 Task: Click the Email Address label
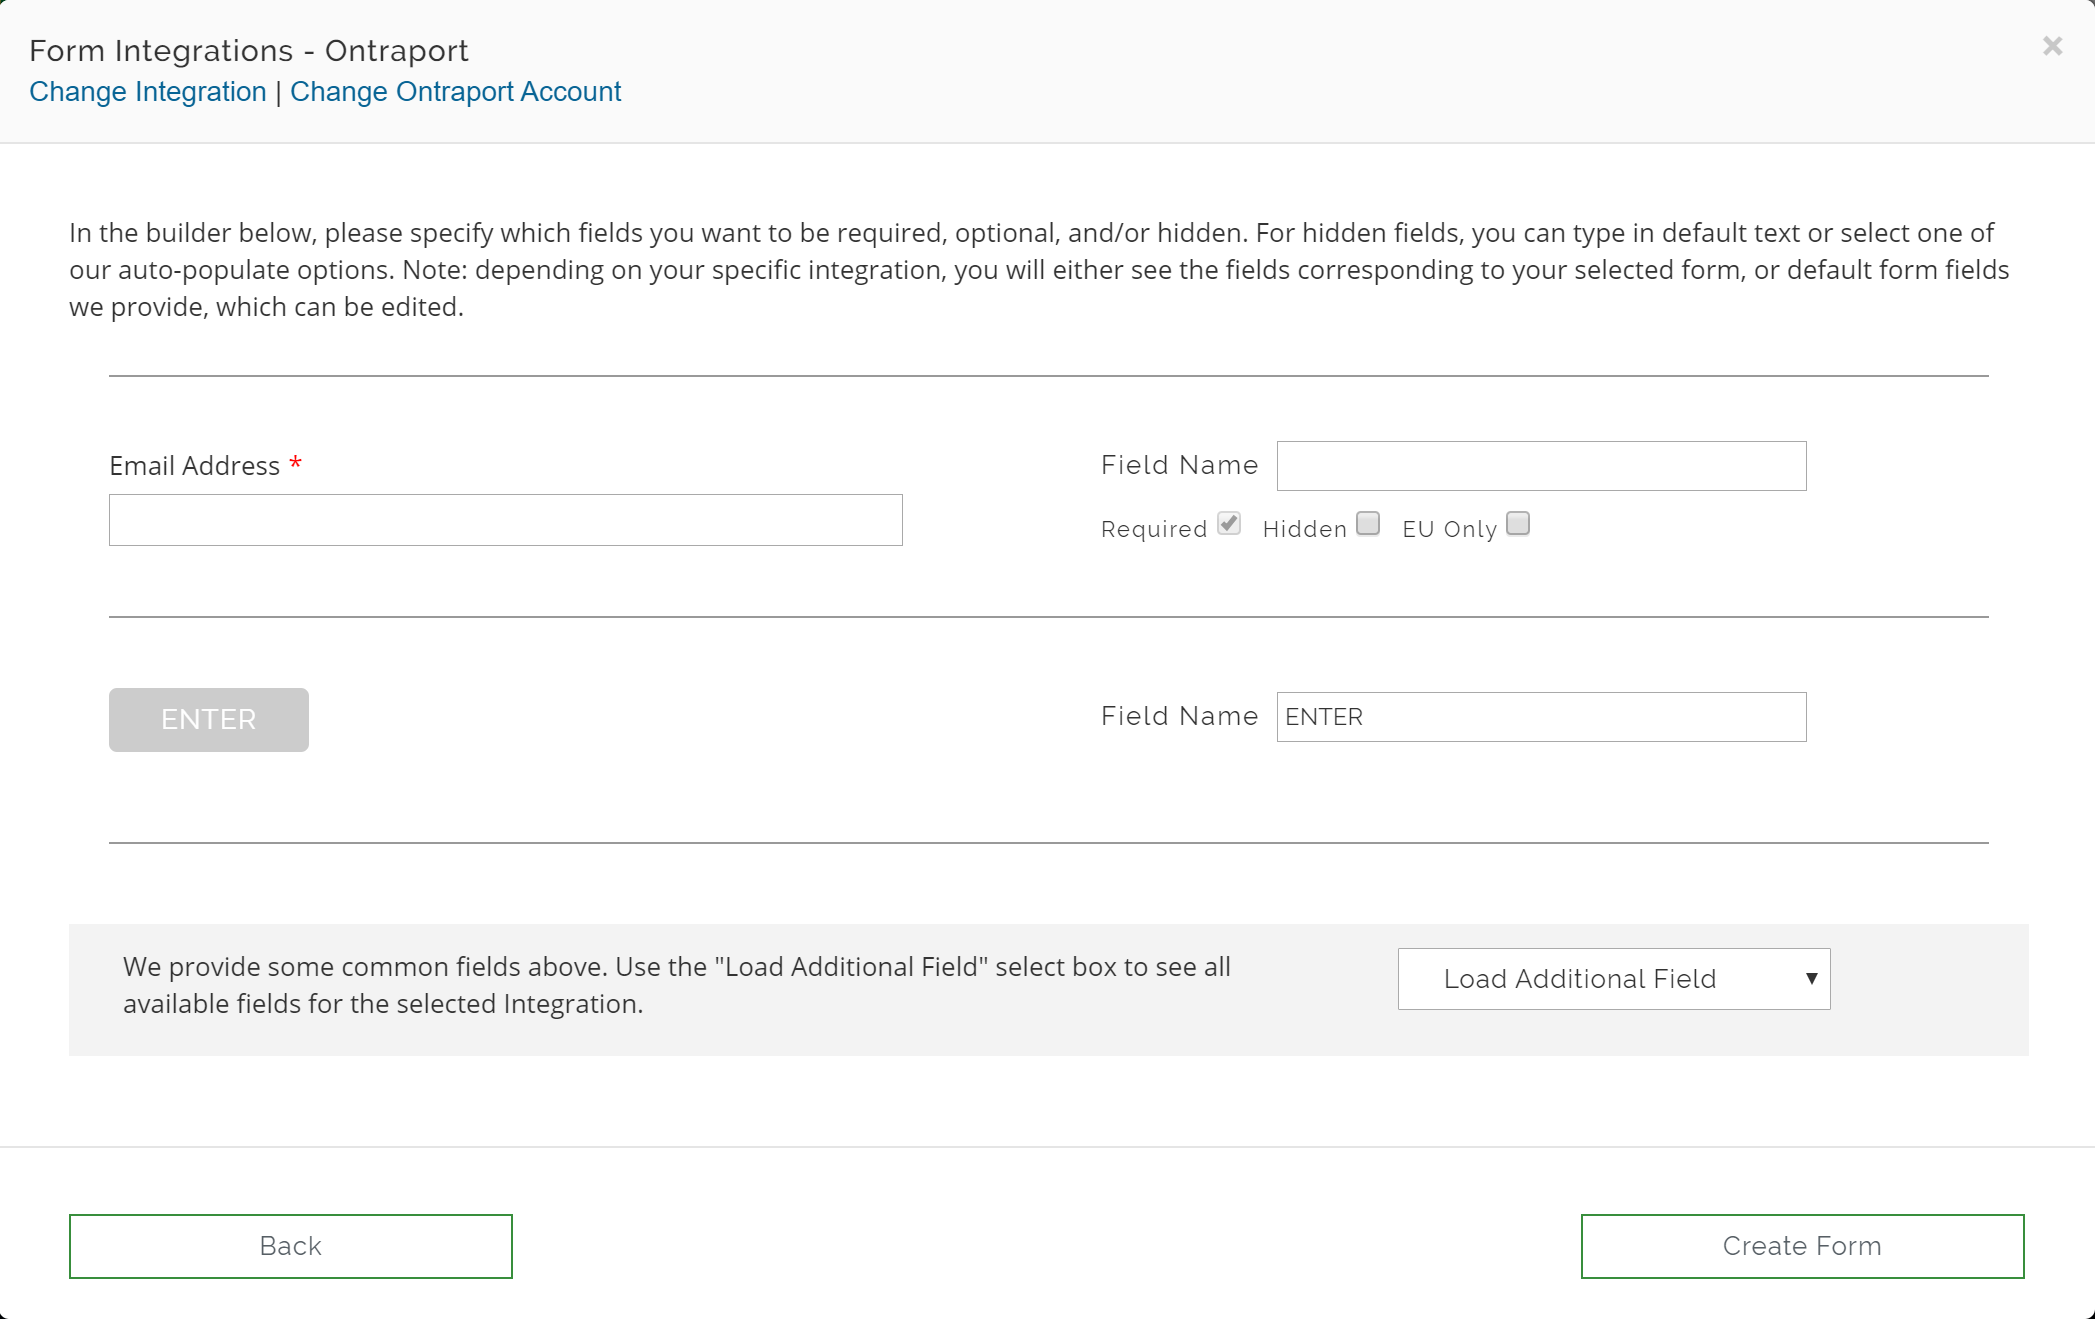(x=193, y=465)
